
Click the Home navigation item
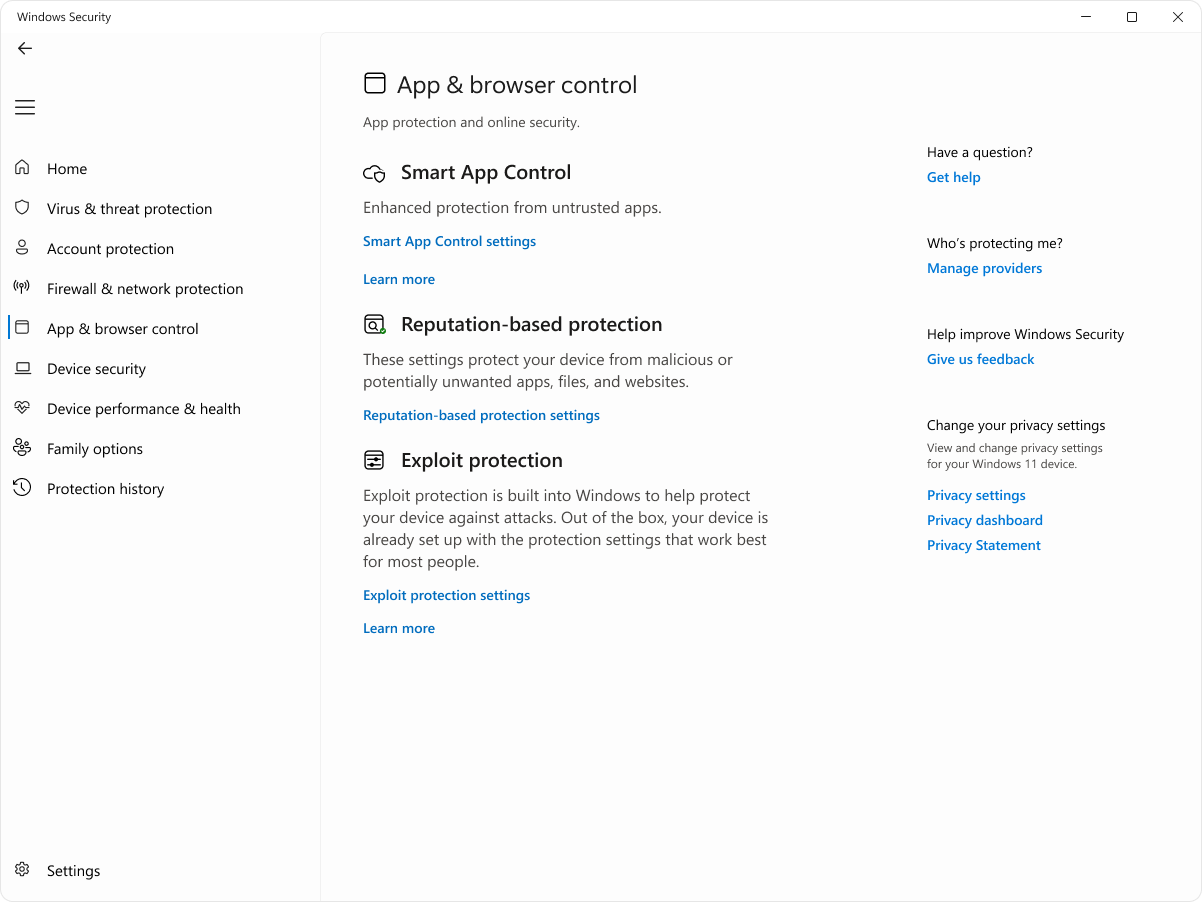(x=67, y=168)
